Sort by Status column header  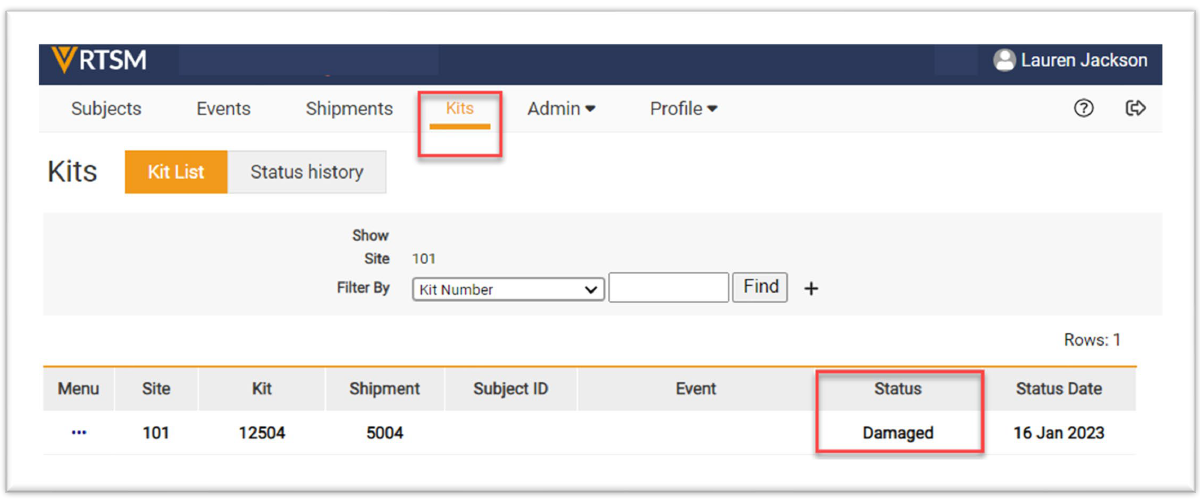(897, 389)
